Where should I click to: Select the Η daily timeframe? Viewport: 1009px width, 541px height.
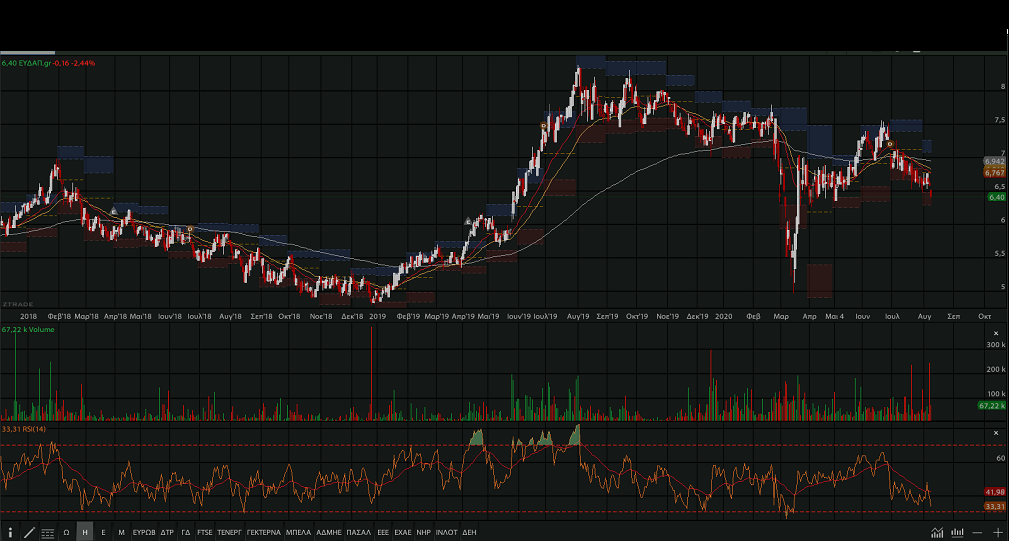(85, 533)
